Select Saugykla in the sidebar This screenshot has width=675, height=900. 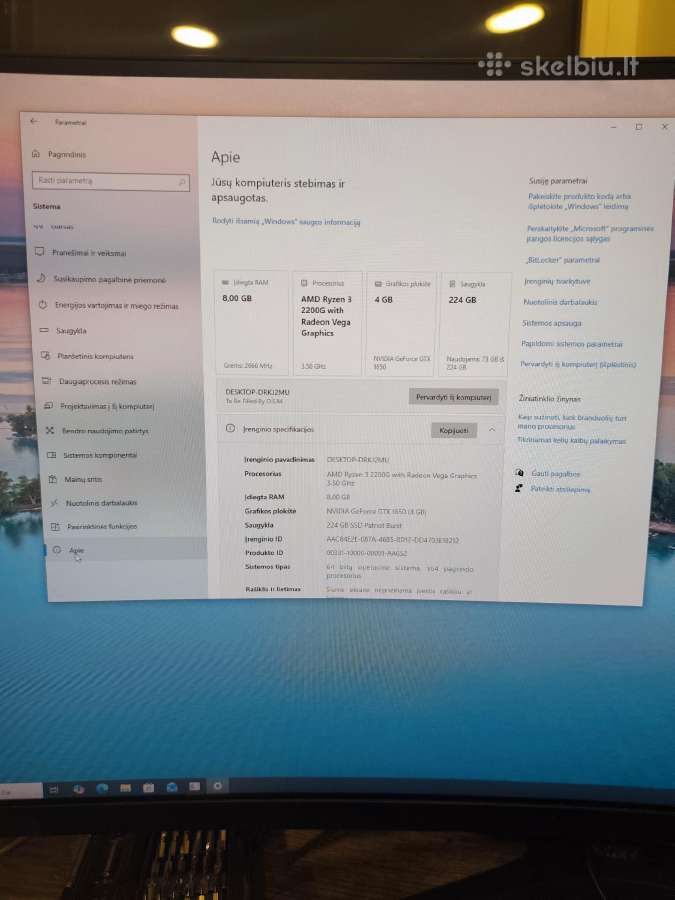(x=71, y=331)
